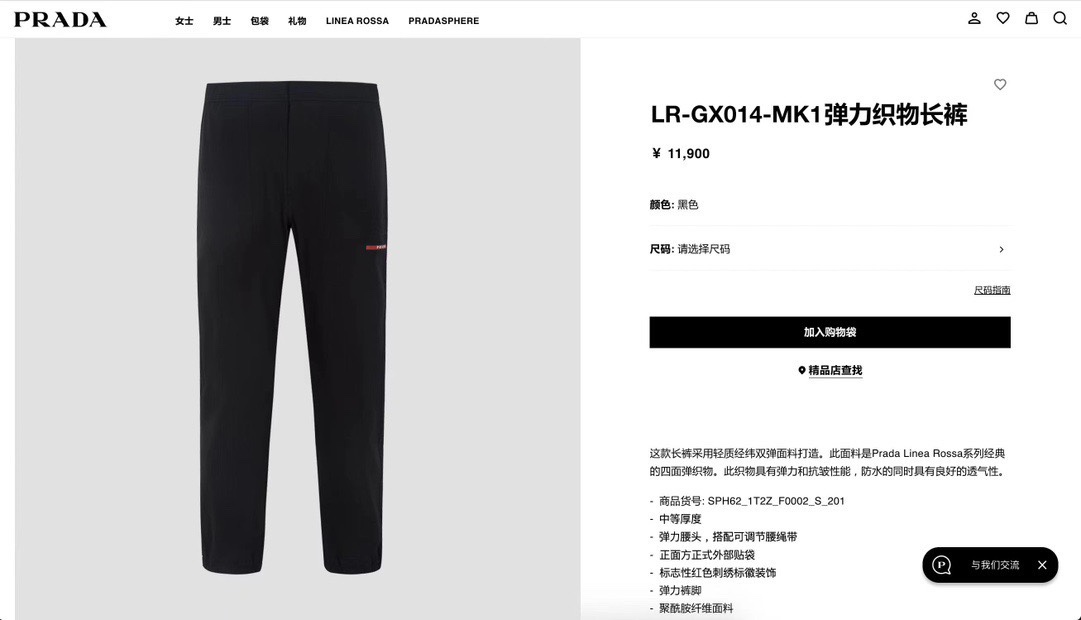This screenshot has width=1081, height=620.
Task: Click the PRADA logo
Action: point(60,20)
